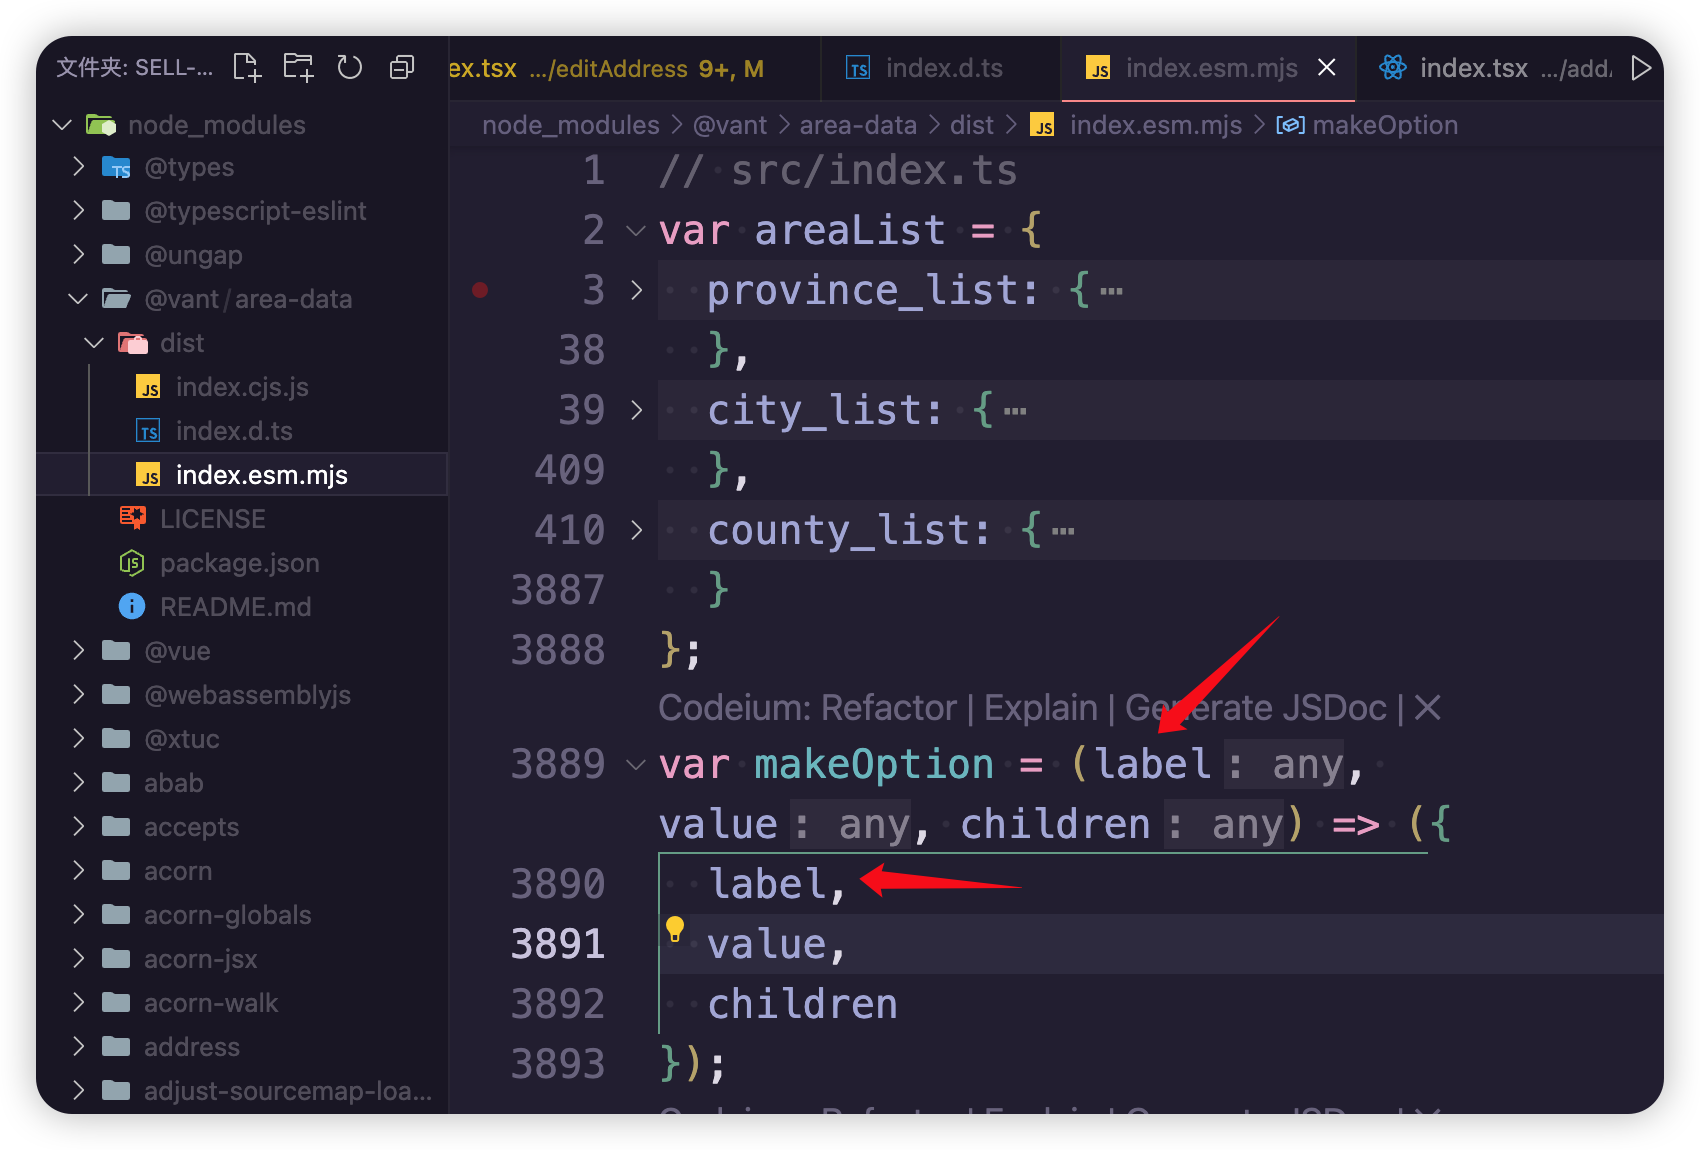Image resolution: width=1700 pixels, height=1150 pixels.
Task: Click the LICENSE file icon
Action: click(x=132, y=518)
